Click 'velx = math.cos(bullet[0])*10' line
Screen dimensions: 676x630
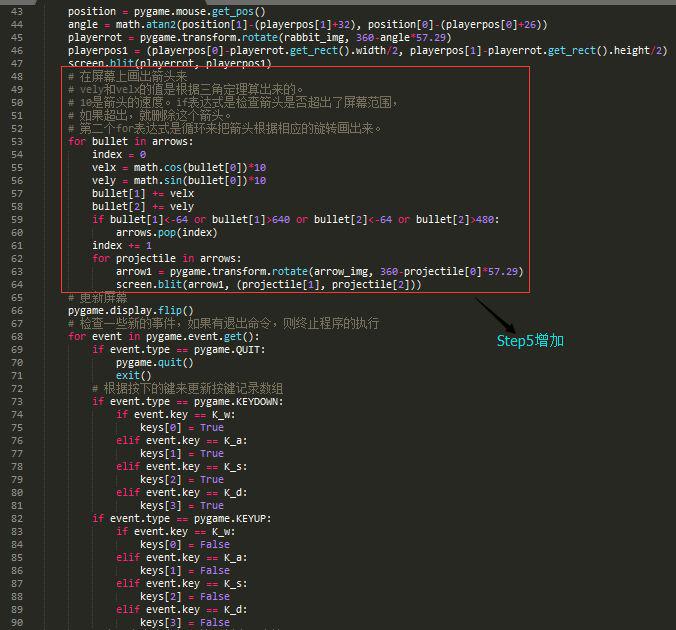[x=179, y=167]
